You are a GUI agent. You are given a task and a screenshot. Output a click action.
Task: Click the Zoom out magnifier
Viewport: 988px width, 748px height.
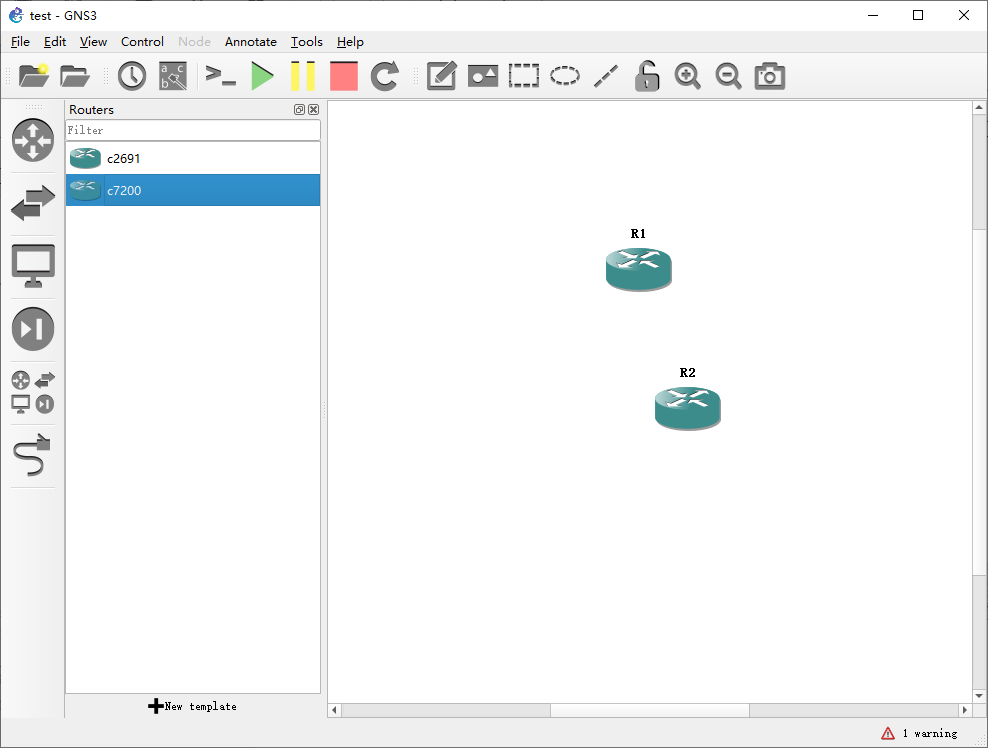pyautogui.click(x=728, y=76)
